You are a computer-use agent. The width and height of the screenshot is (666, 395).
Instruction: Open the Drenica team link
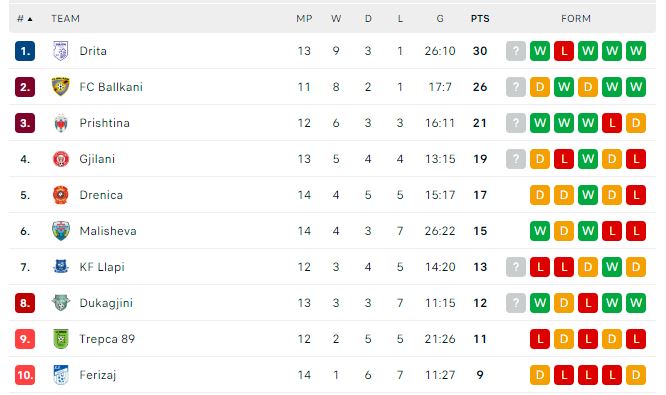coord(101,195)
